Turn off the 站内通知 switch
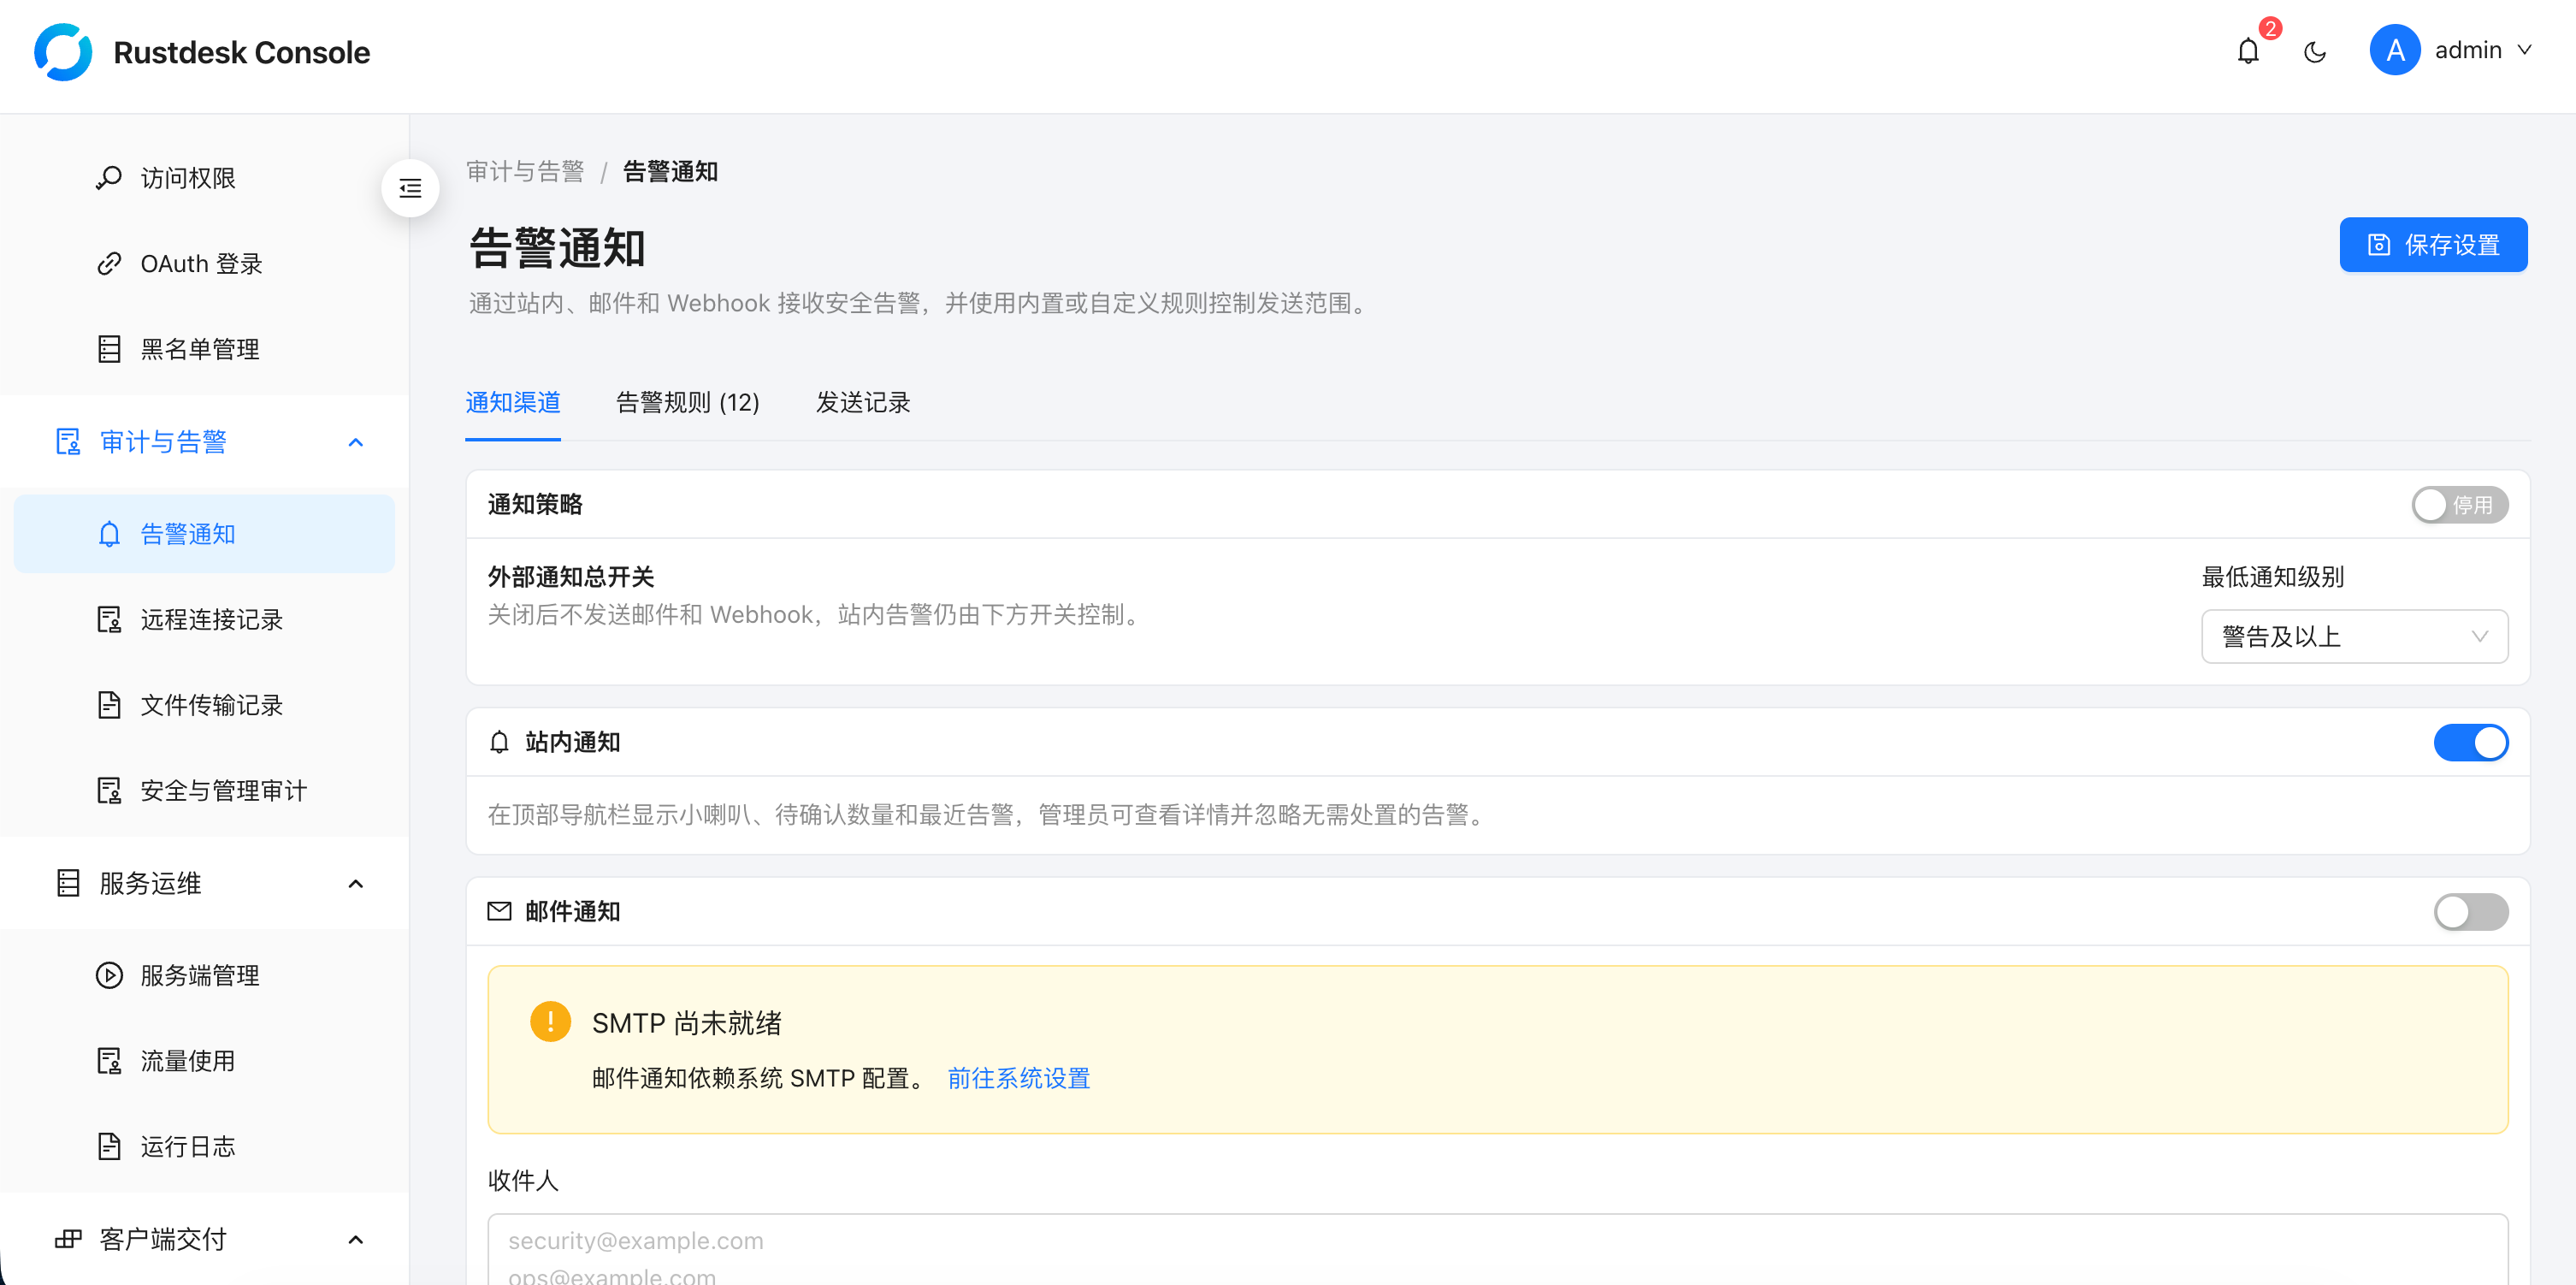The image size is (2576, 1285). pos(2470,742)
